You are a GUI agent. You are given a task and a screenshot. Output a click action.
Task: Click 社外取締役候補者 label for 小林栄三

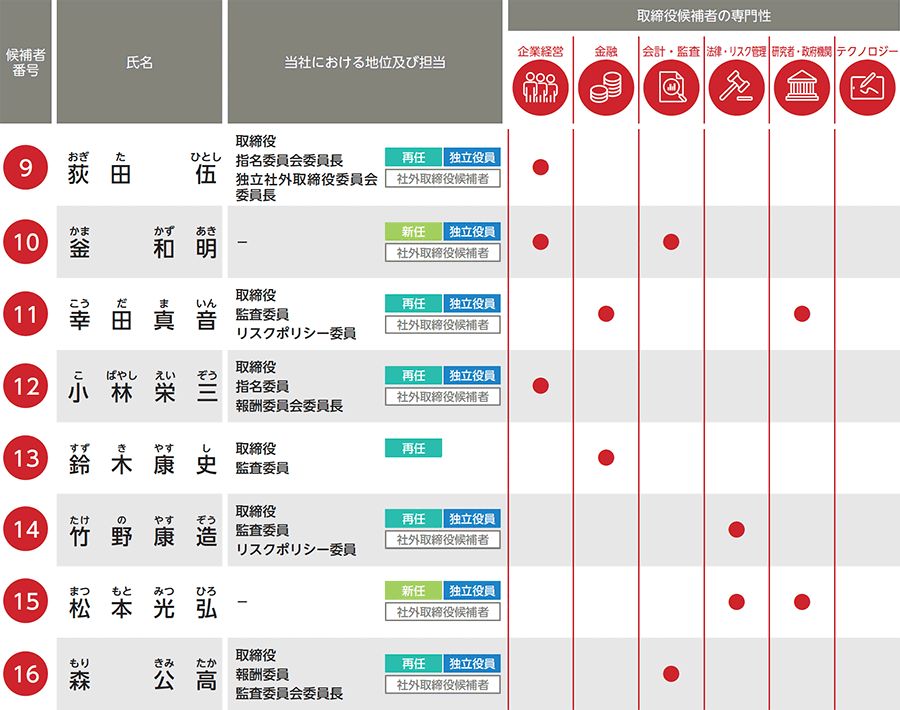click(443, 397)
